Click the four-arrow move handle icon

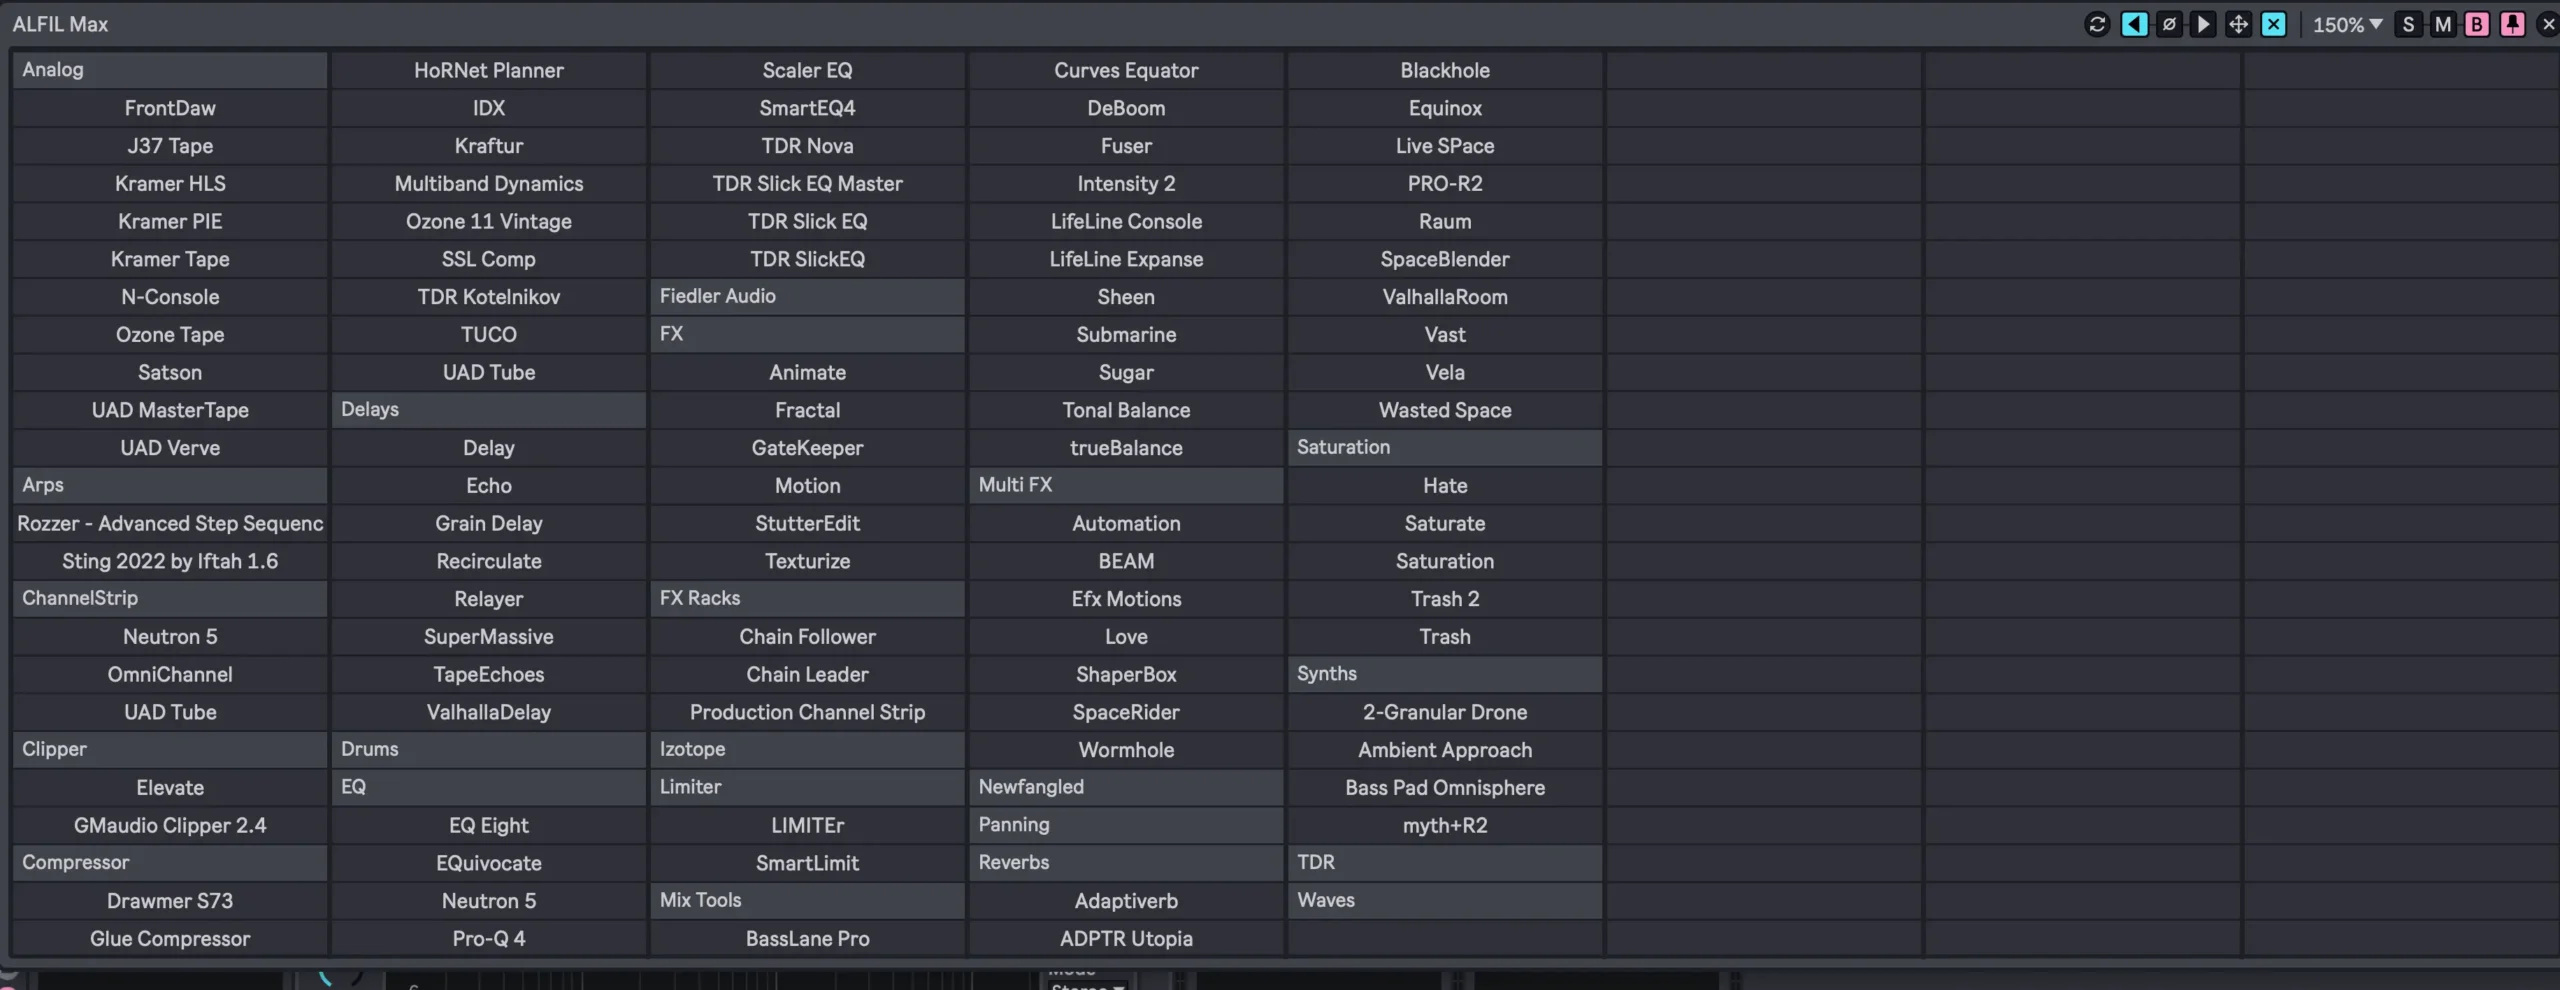tap(2238, 24)
